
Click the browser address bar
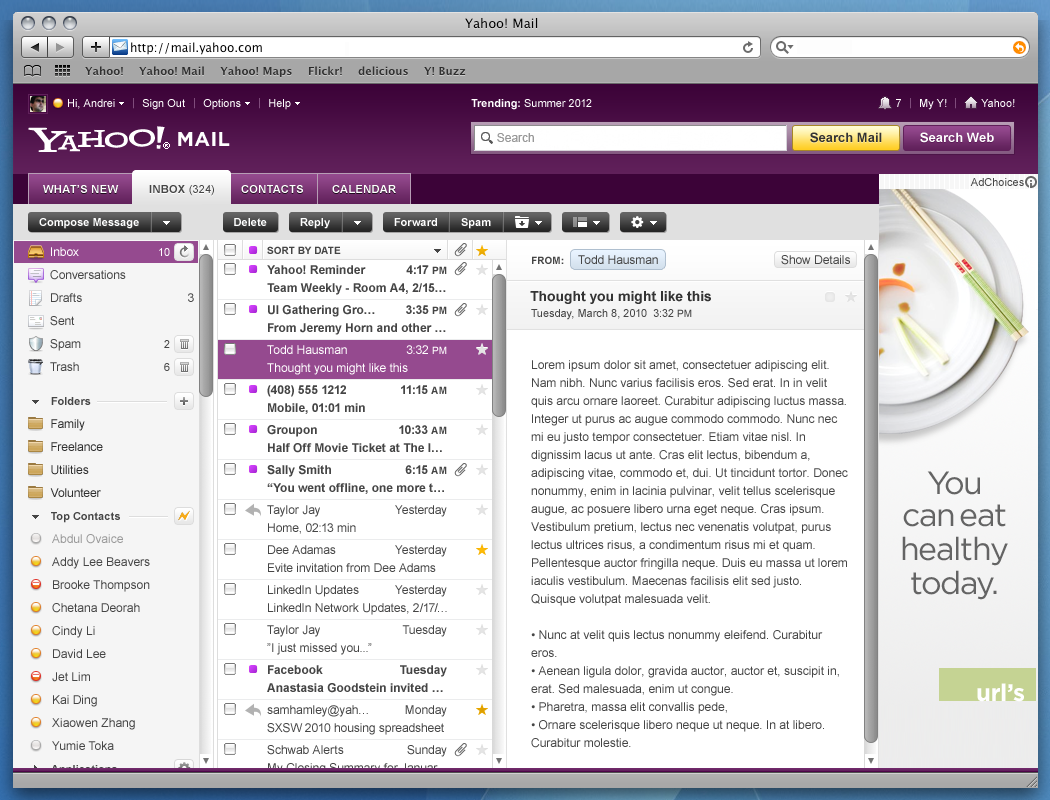click(x=435, y=47)
